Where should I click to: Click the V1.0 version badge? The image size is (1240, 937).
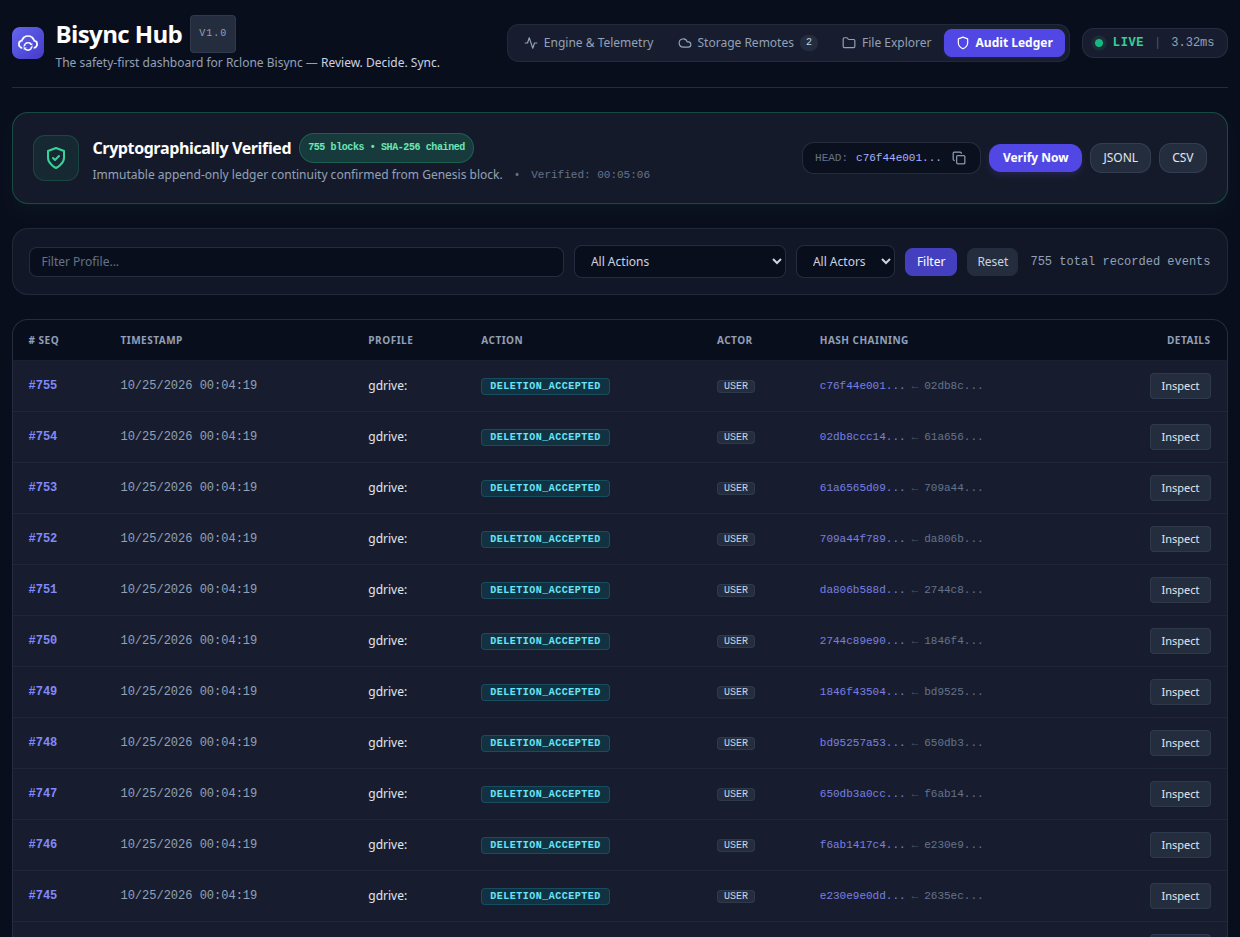point(213,34)
